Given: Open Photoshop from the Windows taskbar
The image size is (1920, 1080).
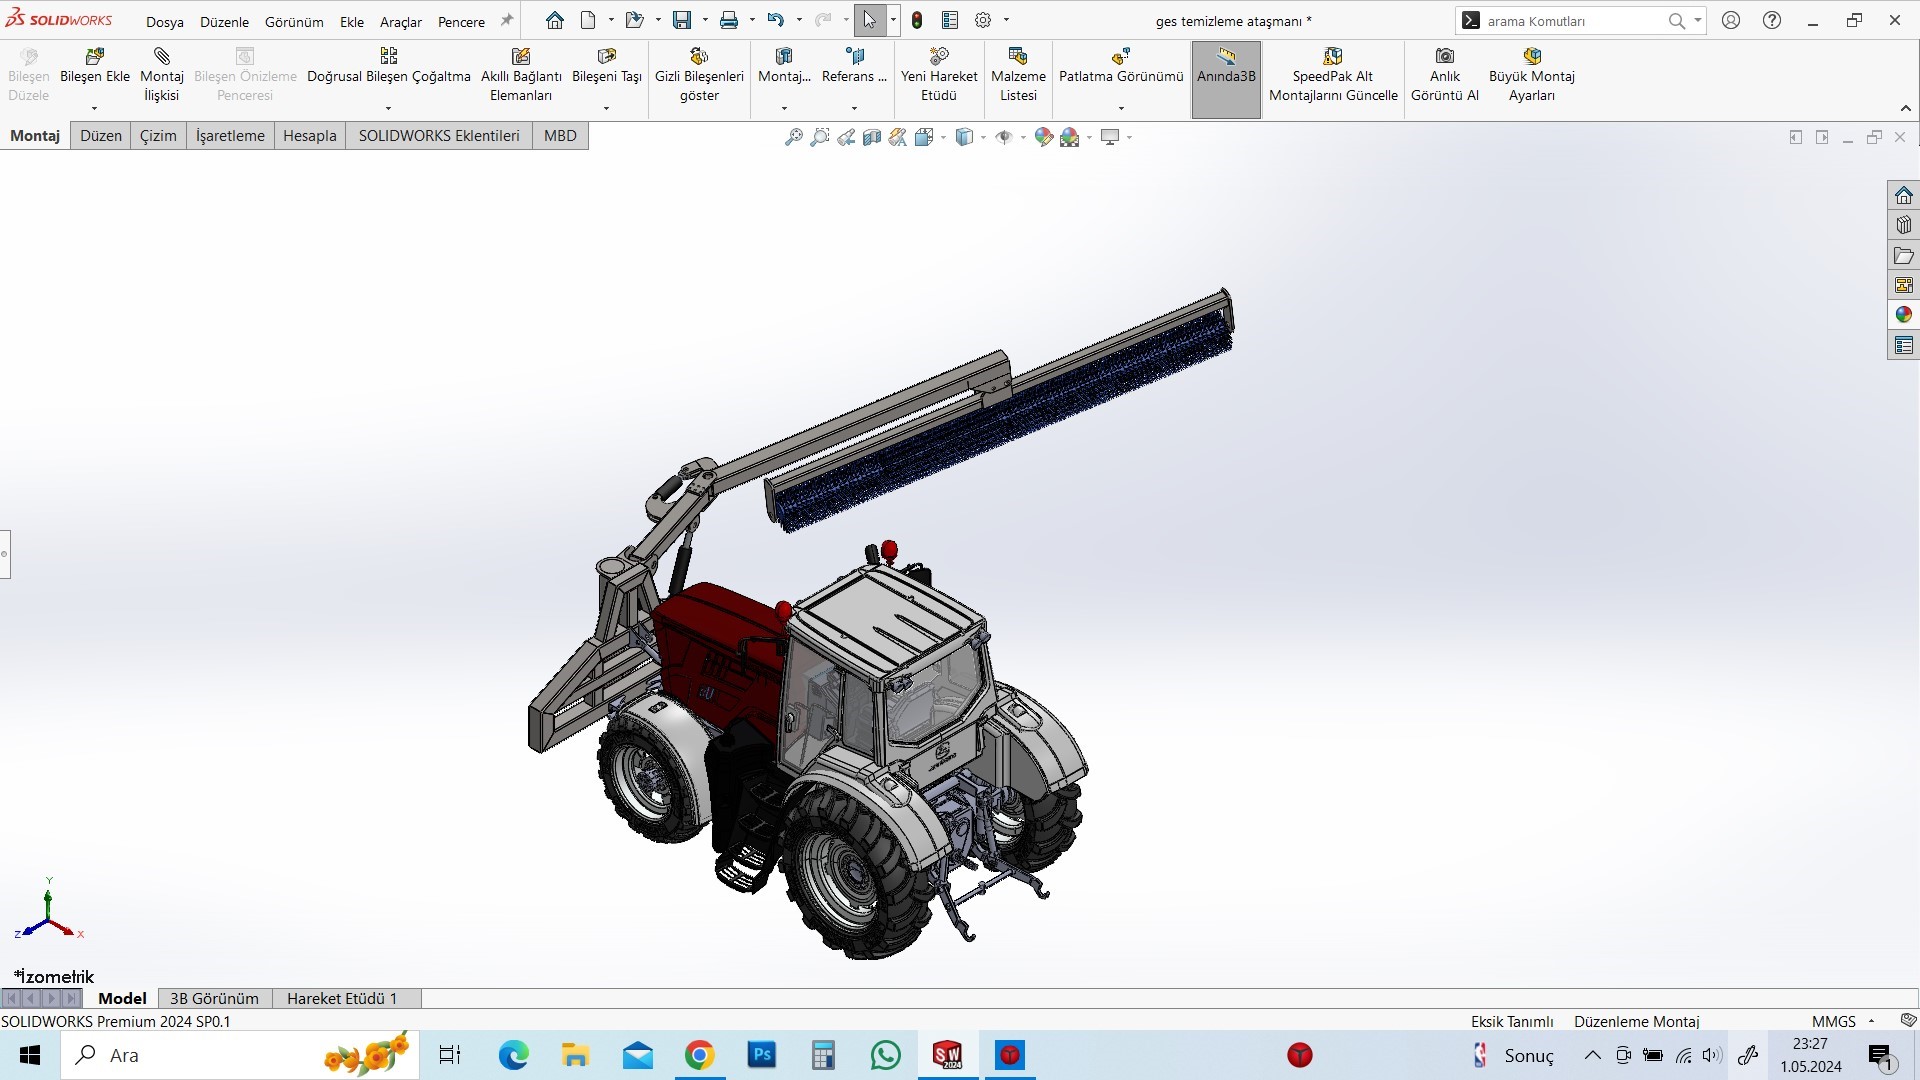Looking at the screenshot, I should tap(762, 1055).
